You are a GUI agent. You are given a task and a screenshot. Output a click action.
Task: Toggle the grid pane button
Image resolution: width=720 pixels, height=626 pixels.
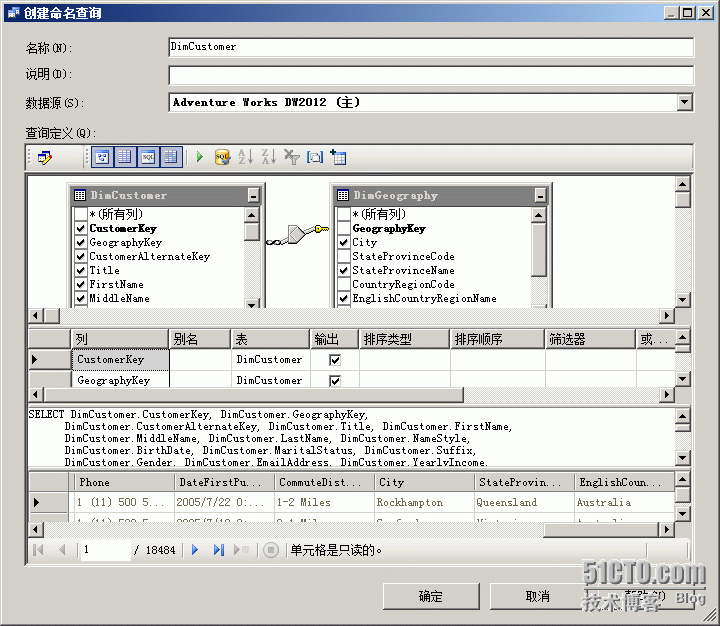click(125, 158)
